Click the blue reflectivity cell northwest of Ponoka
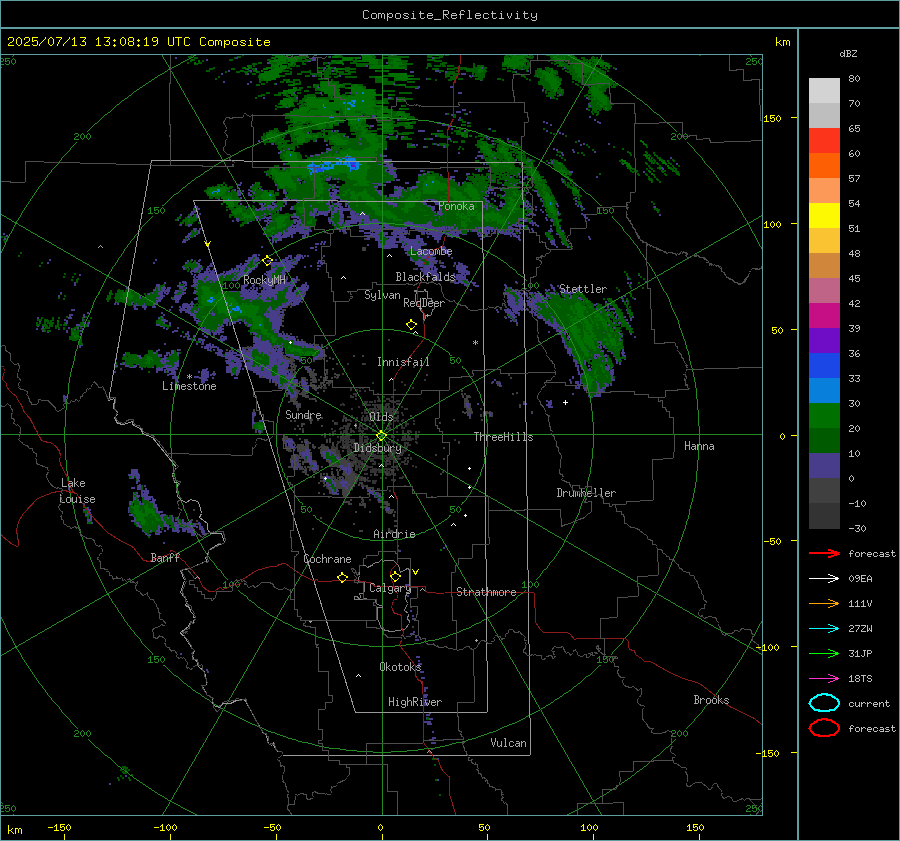This screenshot has height=841, width=900. [x=334, y=166]
